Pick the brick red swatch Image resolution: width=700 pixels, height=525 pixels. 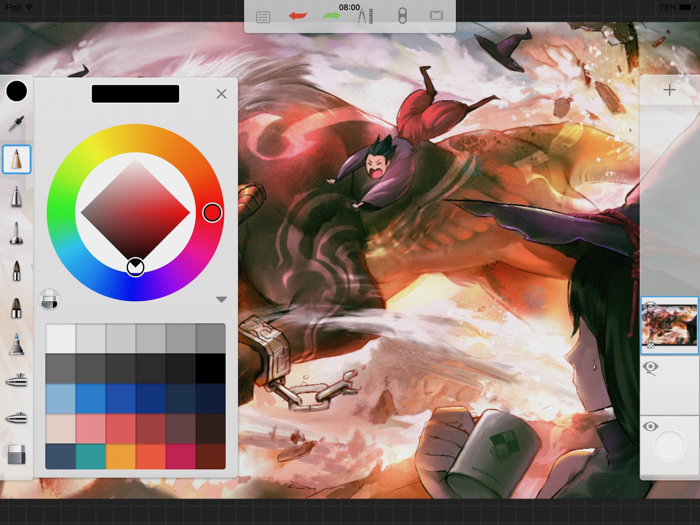(x=150, y=428)
